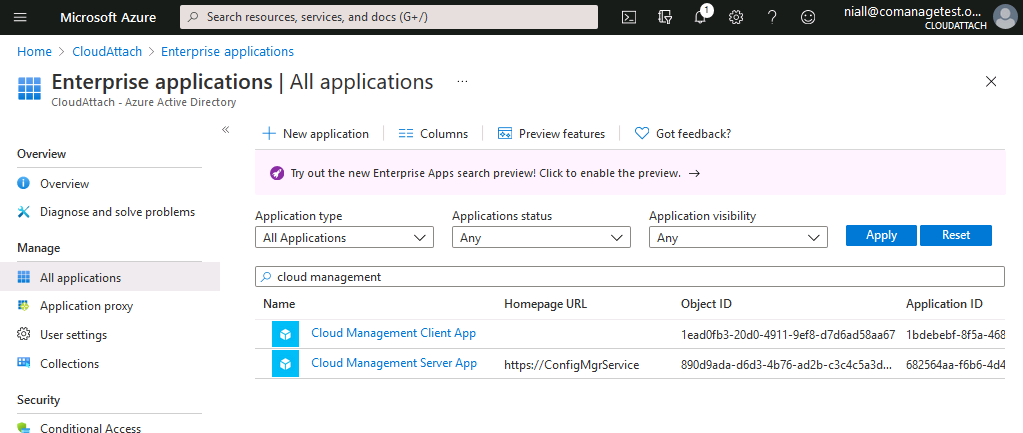Open Cloud Shell from top bar
The width and height of the screenshot is (1023, 433).
(x=629, y=18)
